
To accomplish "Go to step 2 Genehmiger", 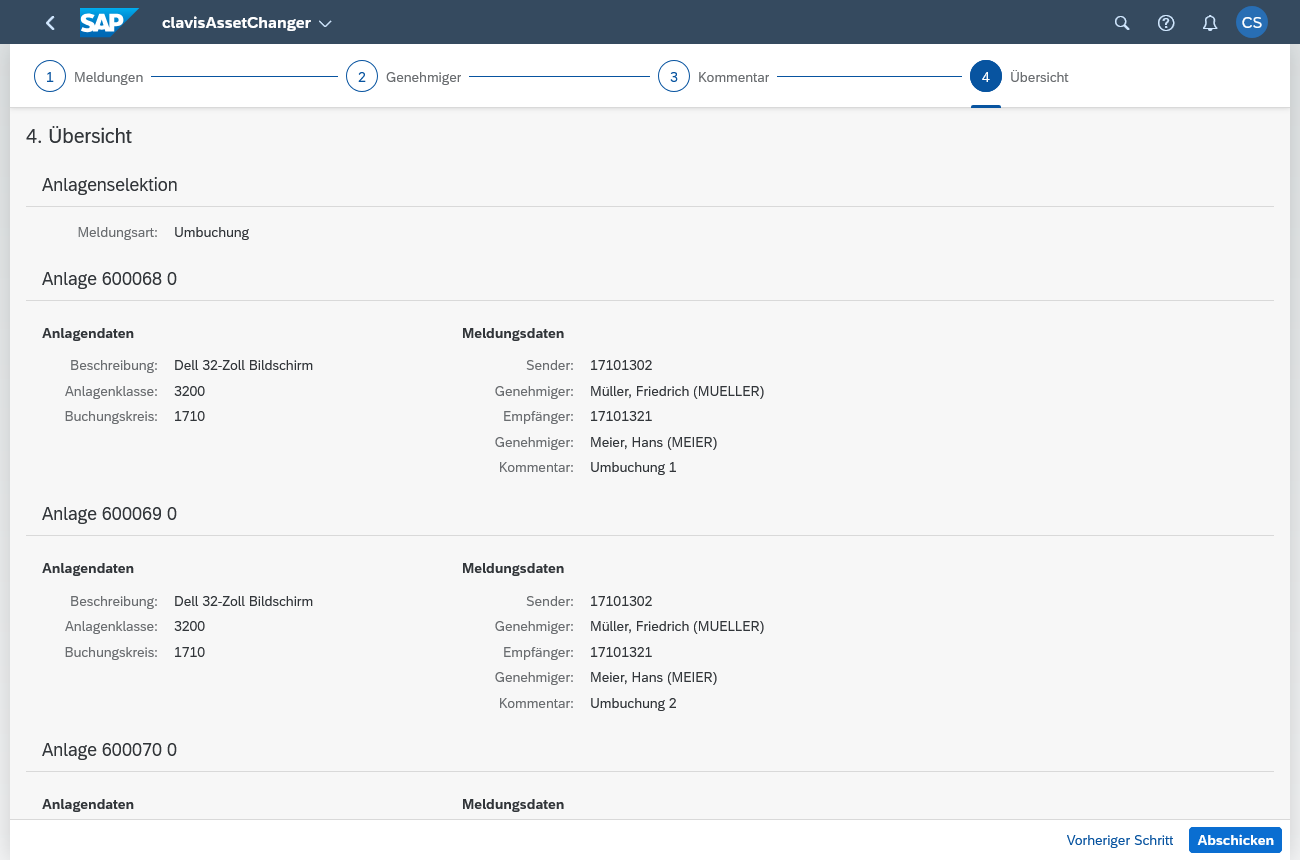I will click(x=362, y=77).
